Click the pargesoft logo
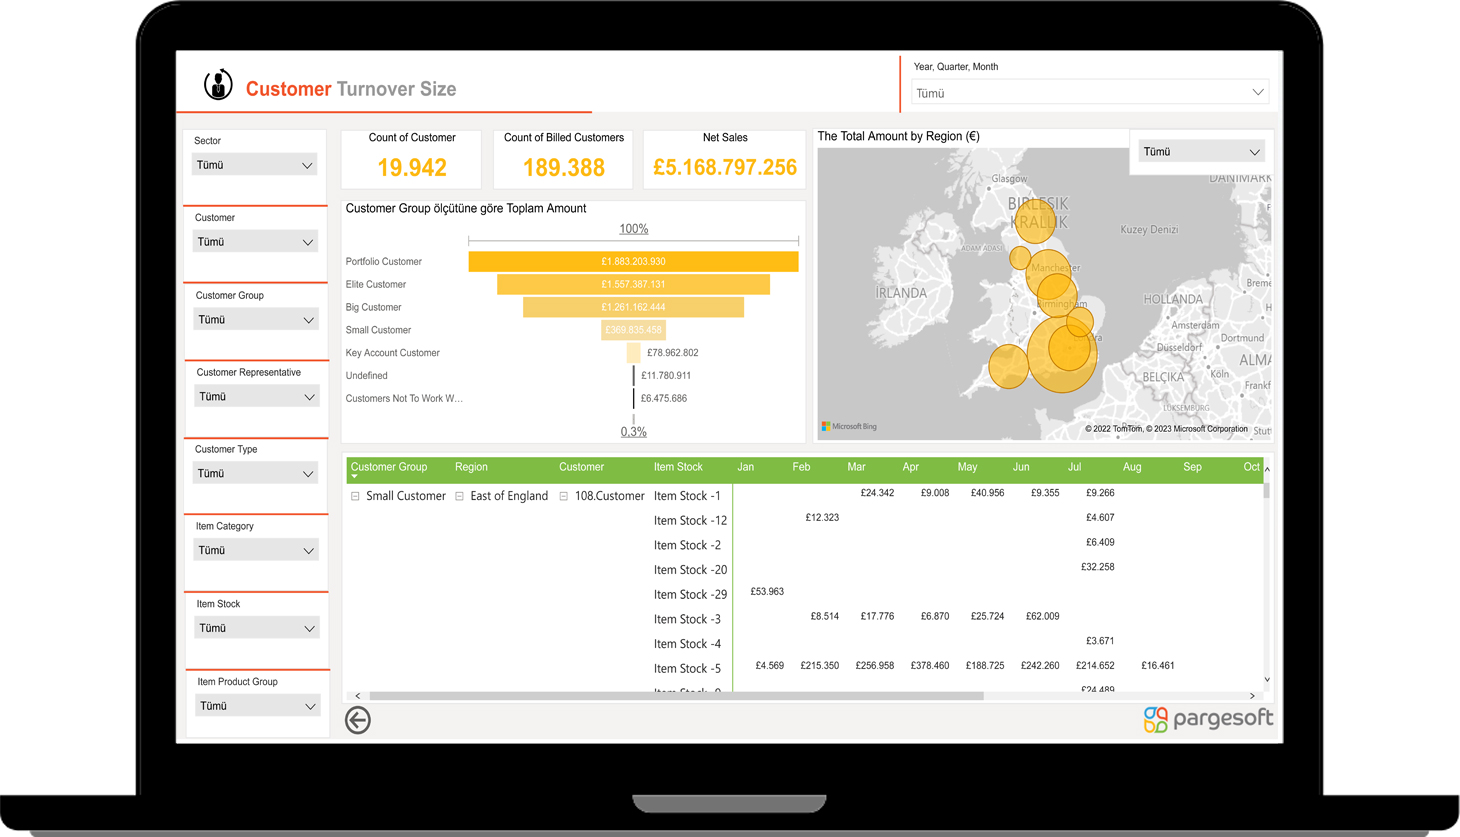 1208,719
